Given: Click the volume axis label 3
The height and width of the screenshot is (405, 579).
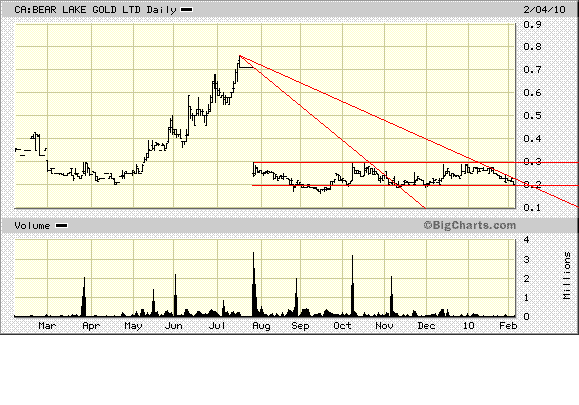Looking at the screenshot, I should 527,259.
